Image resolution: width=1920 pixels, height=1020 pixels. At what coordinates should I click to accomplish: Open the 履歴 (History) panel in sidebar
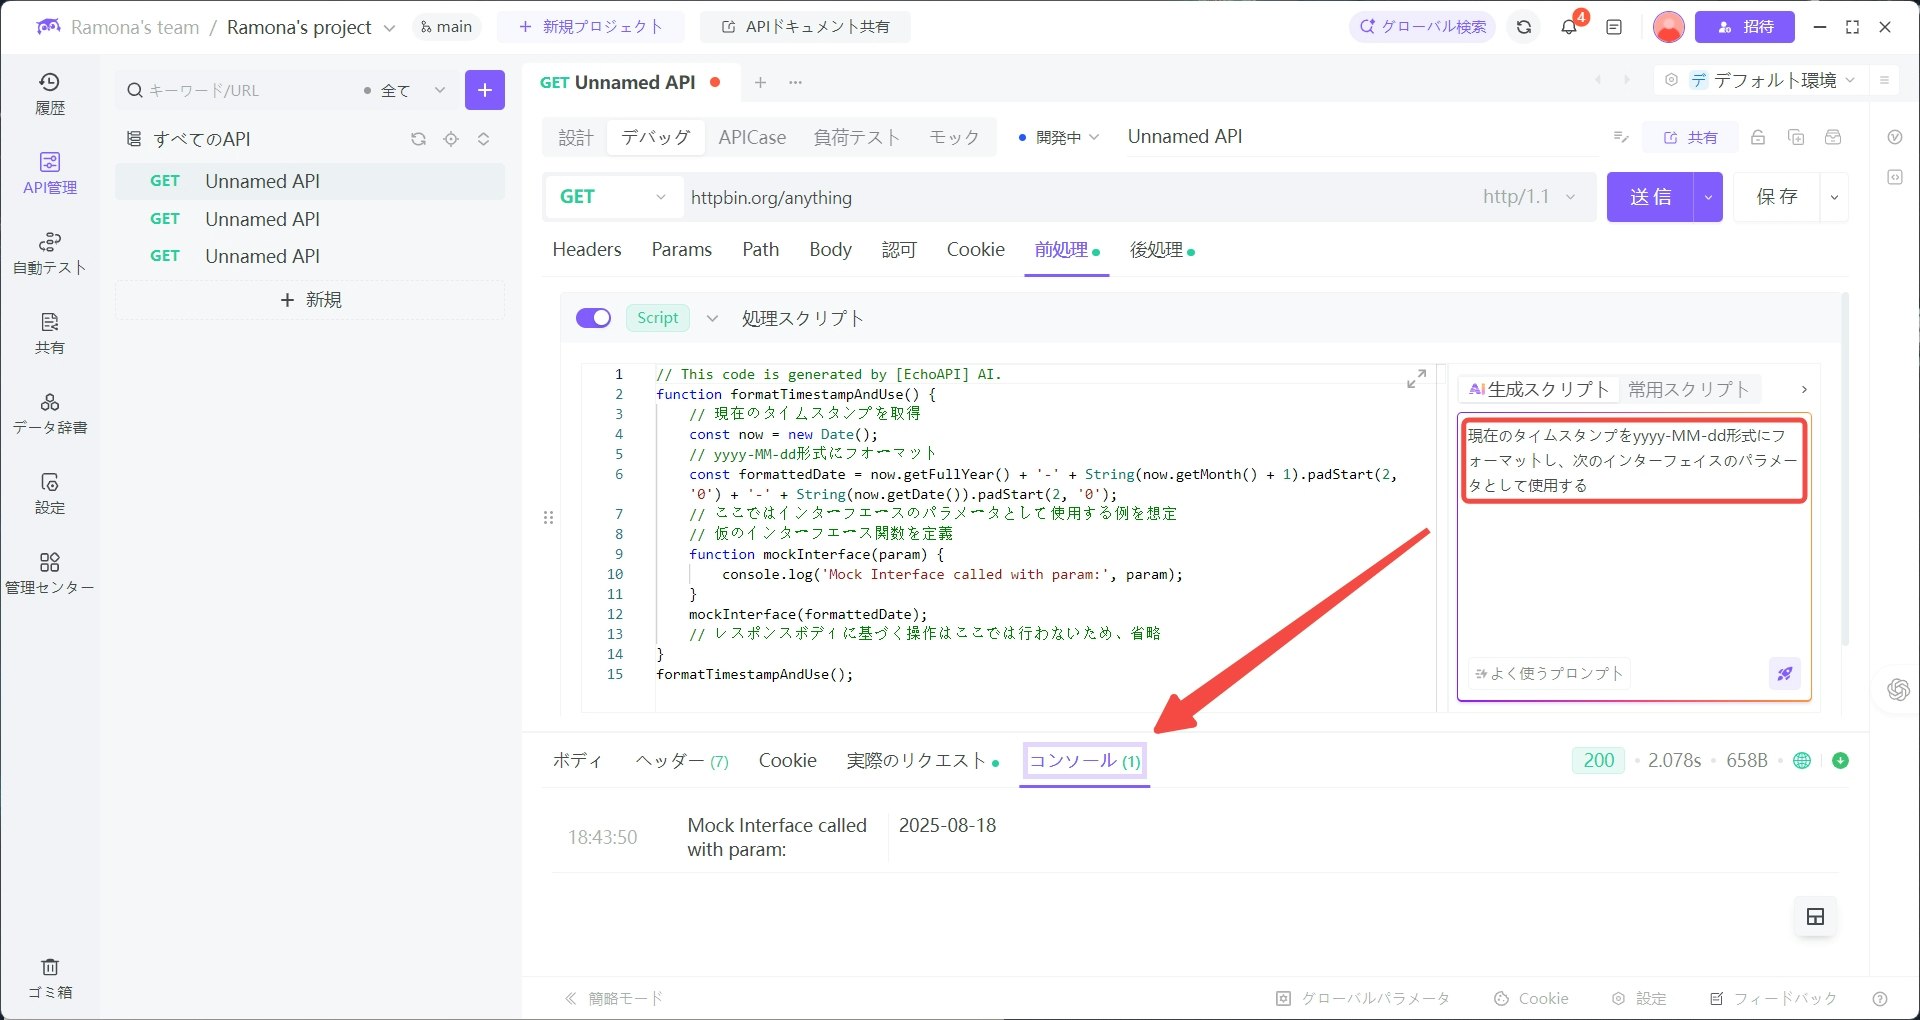(49, 93)
